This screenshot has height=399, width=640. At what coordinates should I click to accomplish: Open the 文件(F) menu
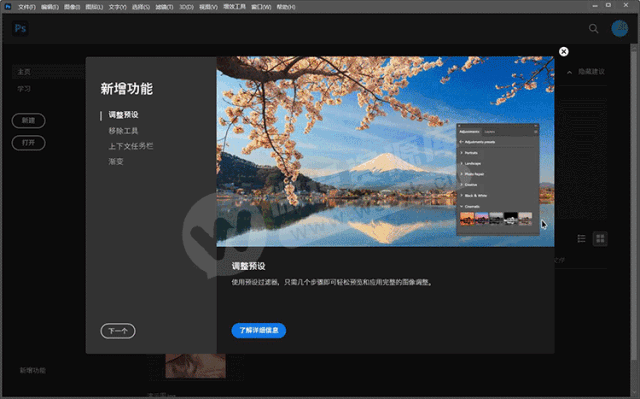pyautogui.click(x=27, y=7)
